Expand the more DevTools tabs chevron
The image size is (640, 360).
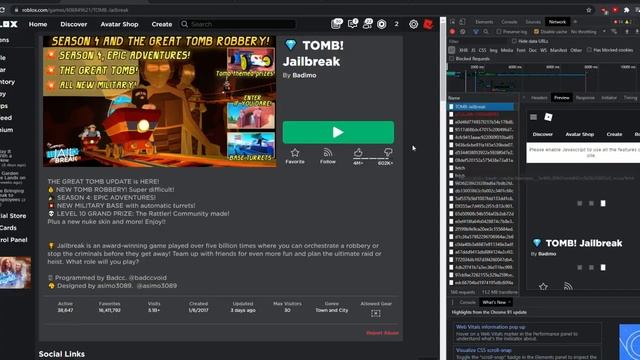click(576, 22)
